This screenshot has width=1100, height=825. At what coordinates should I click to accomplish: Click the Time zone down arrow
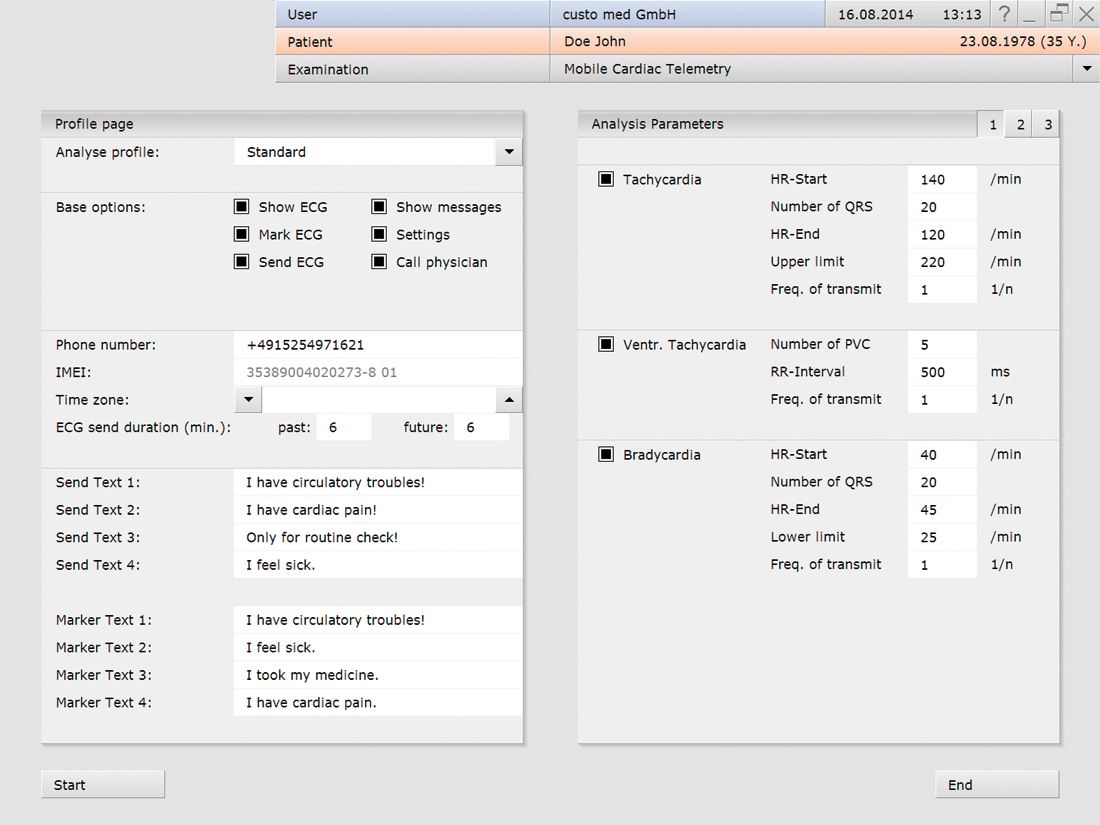[x=247, y=400]
